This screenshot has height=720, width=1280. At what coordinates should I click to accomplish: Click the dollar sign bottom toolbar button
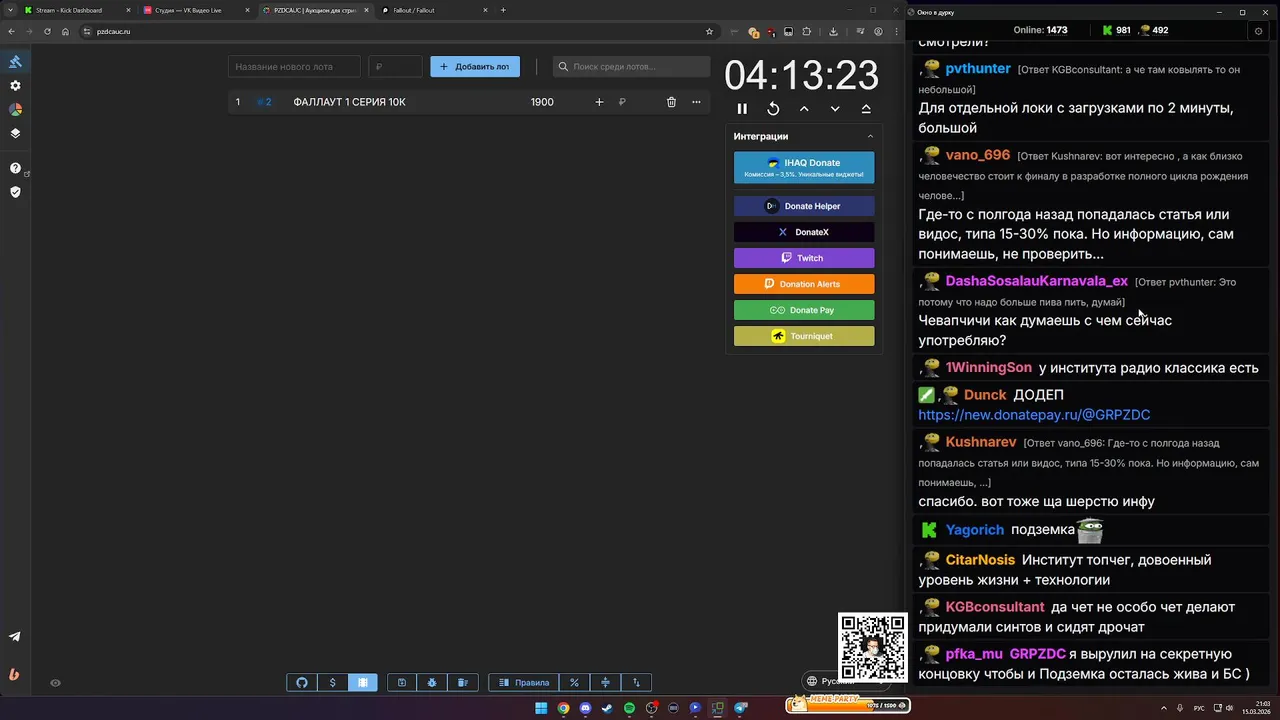[333, 683]
